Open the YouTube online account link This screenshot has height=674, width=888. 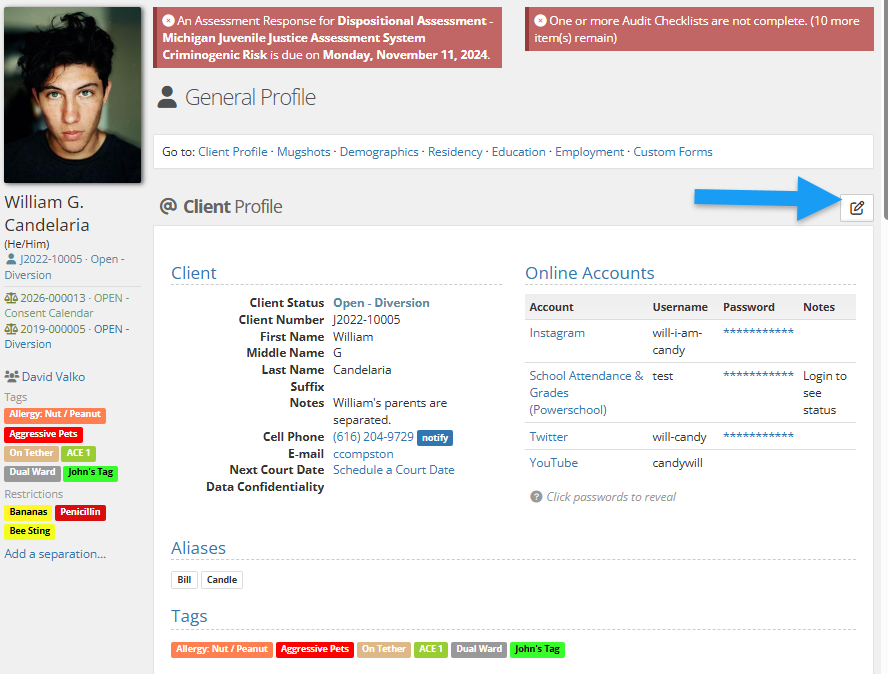click(553, 463)
